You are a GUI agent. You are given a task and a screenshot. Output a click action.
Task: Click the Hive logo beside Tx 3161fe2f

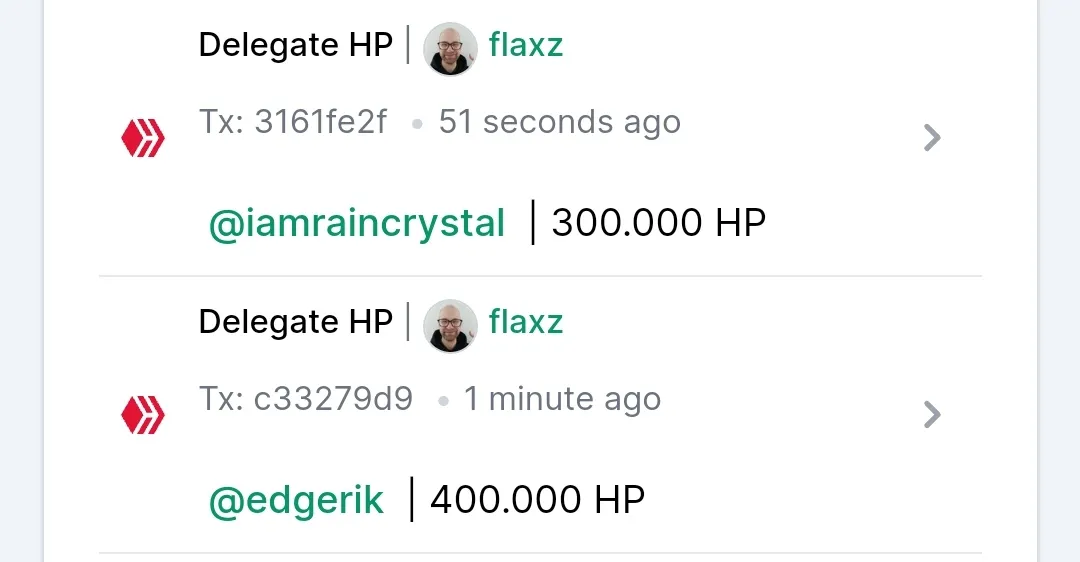(x=143, y=138)
